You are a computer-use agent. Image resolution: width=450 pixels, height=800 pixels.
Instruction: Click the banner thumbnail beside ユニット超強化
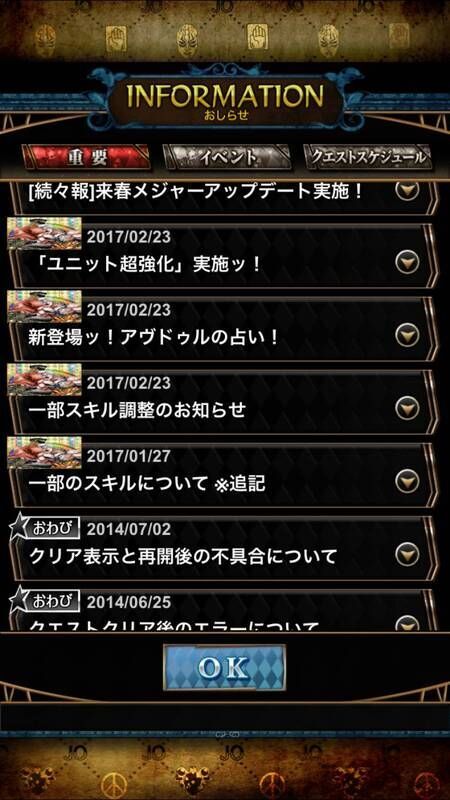tap(44, 233)
